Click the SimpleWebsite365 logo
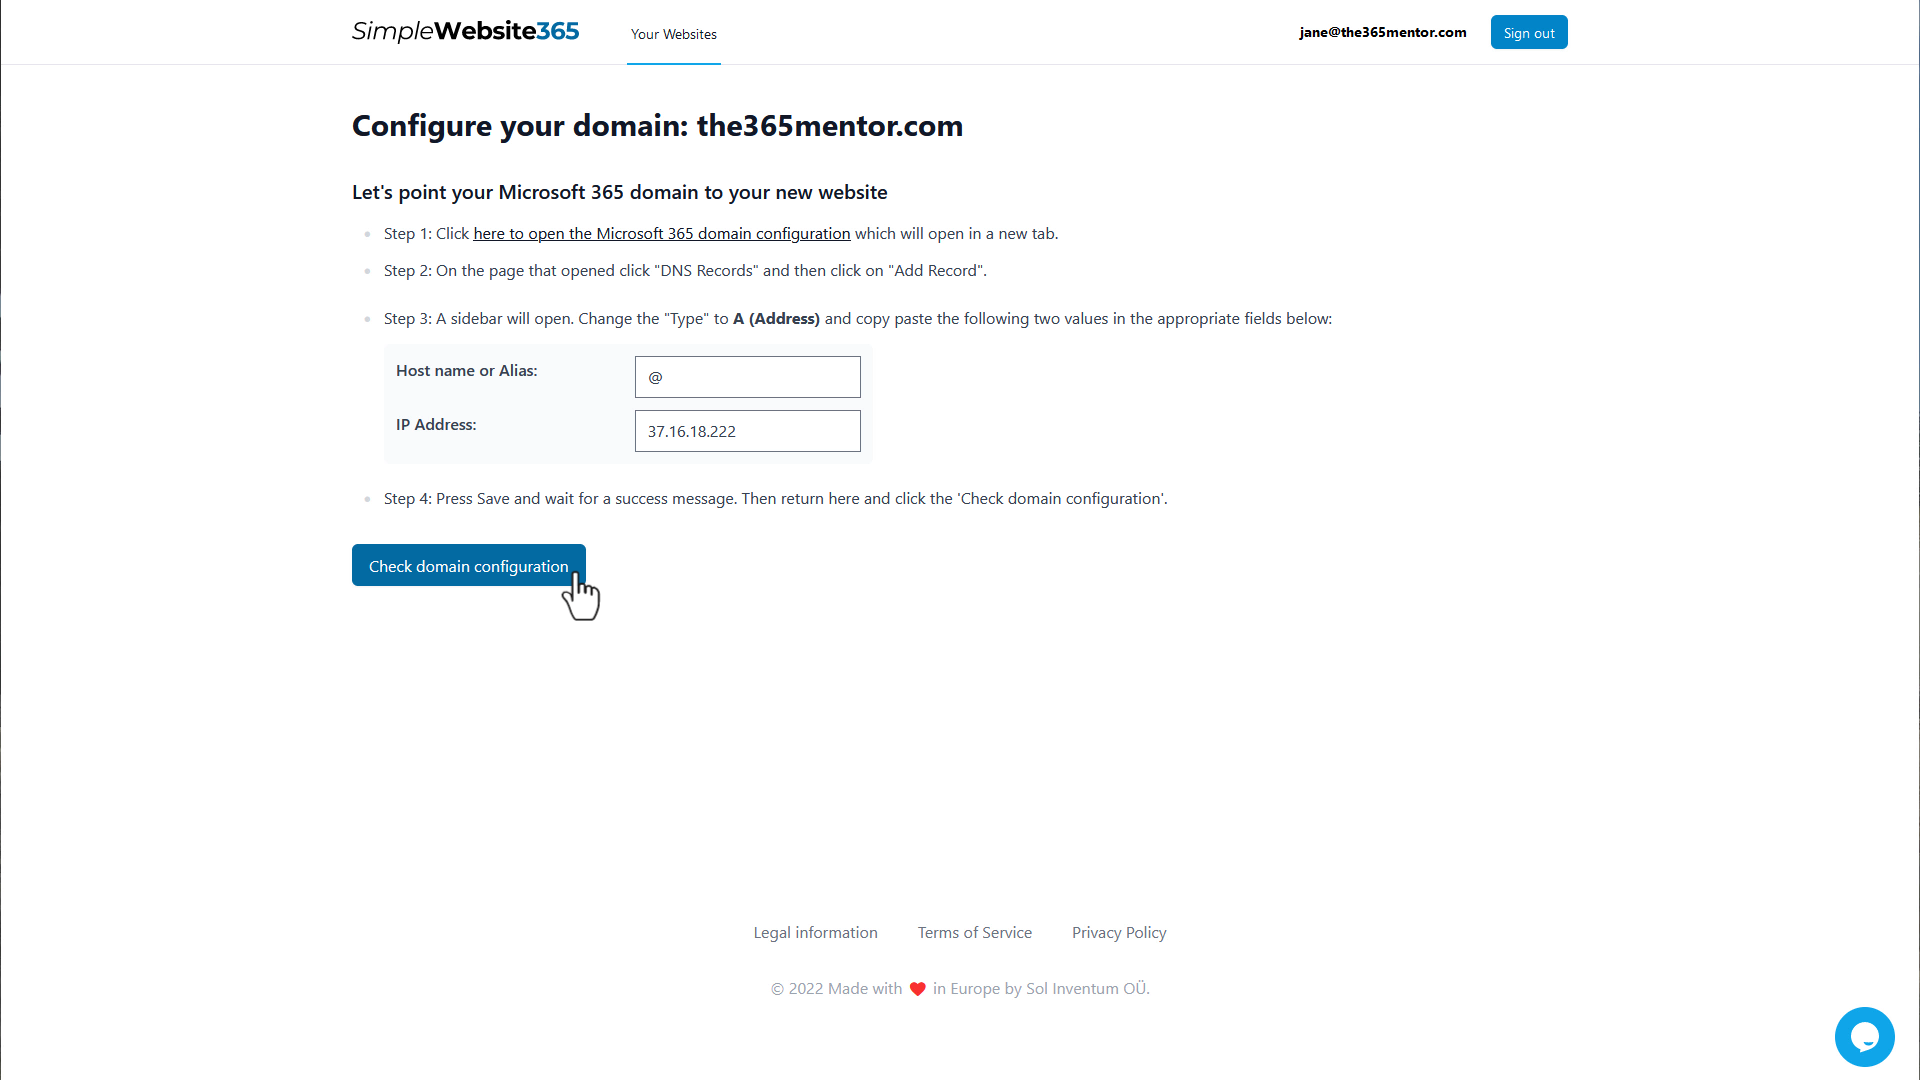The width and height of the screenshot is (1920, 1080). (x=464, y=30)
